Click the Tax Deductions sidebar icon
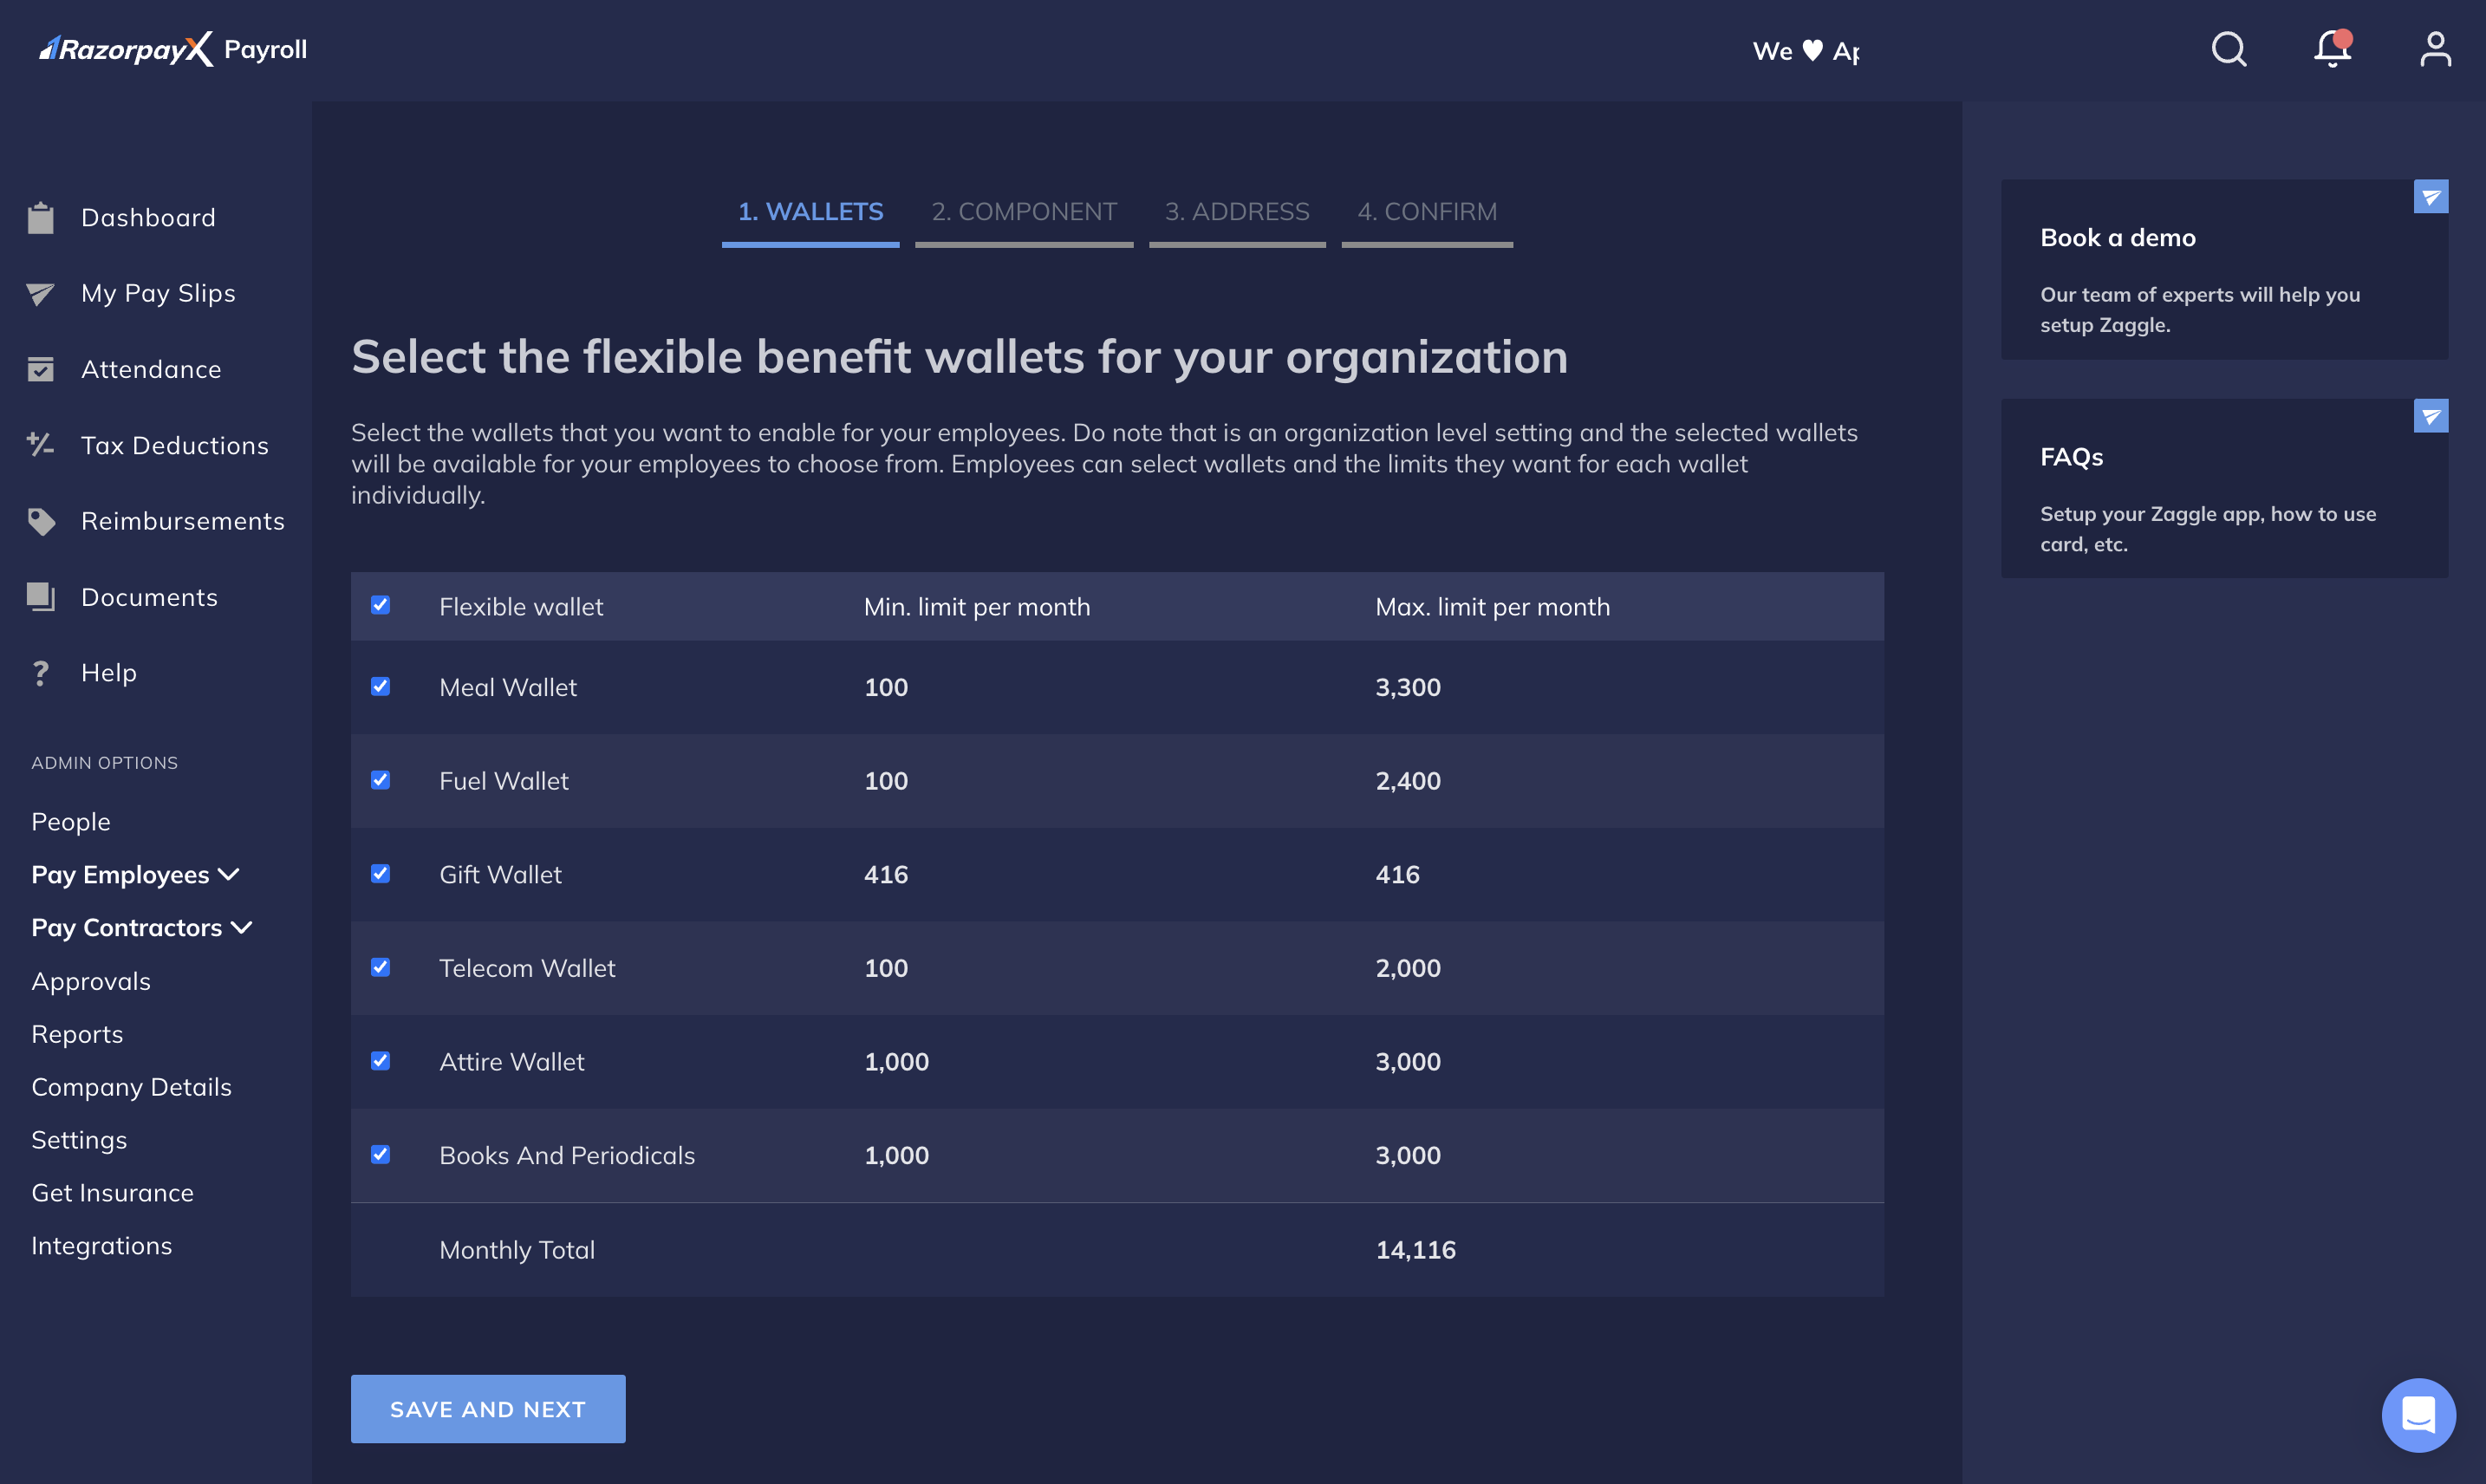Image resolution: width=2486 pixels, height=1484 pixels. point(42,444)
